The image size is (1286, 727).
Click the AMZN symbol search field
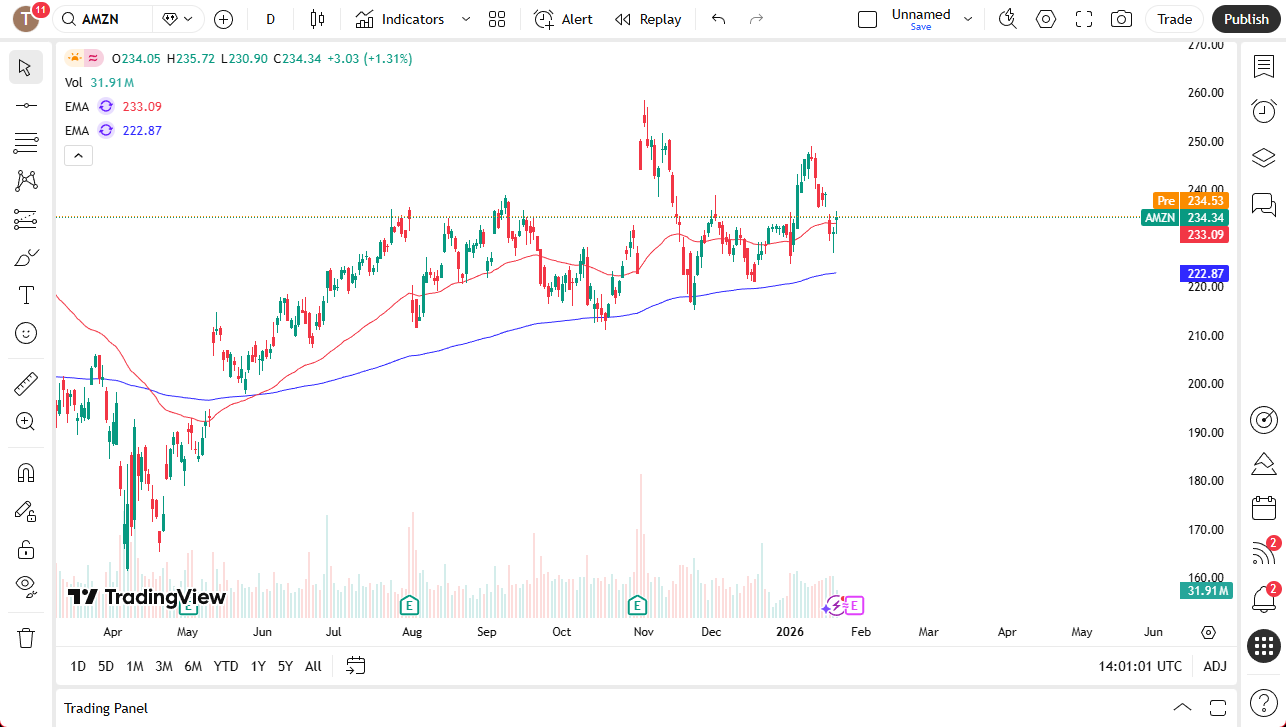(x=104, y=19)
